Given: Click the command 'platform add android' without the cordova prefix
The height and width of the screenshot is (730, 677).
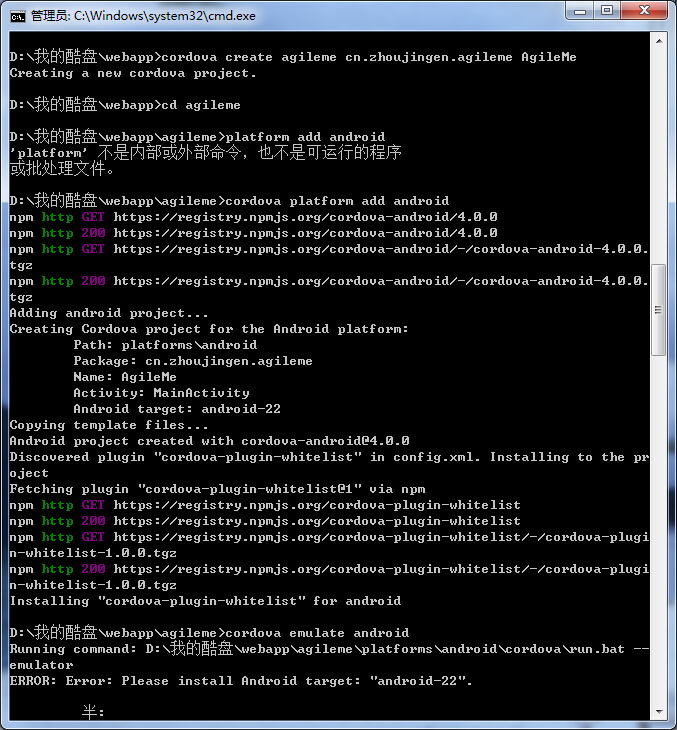Looking at the screenshot, I should tap(305, 137).
